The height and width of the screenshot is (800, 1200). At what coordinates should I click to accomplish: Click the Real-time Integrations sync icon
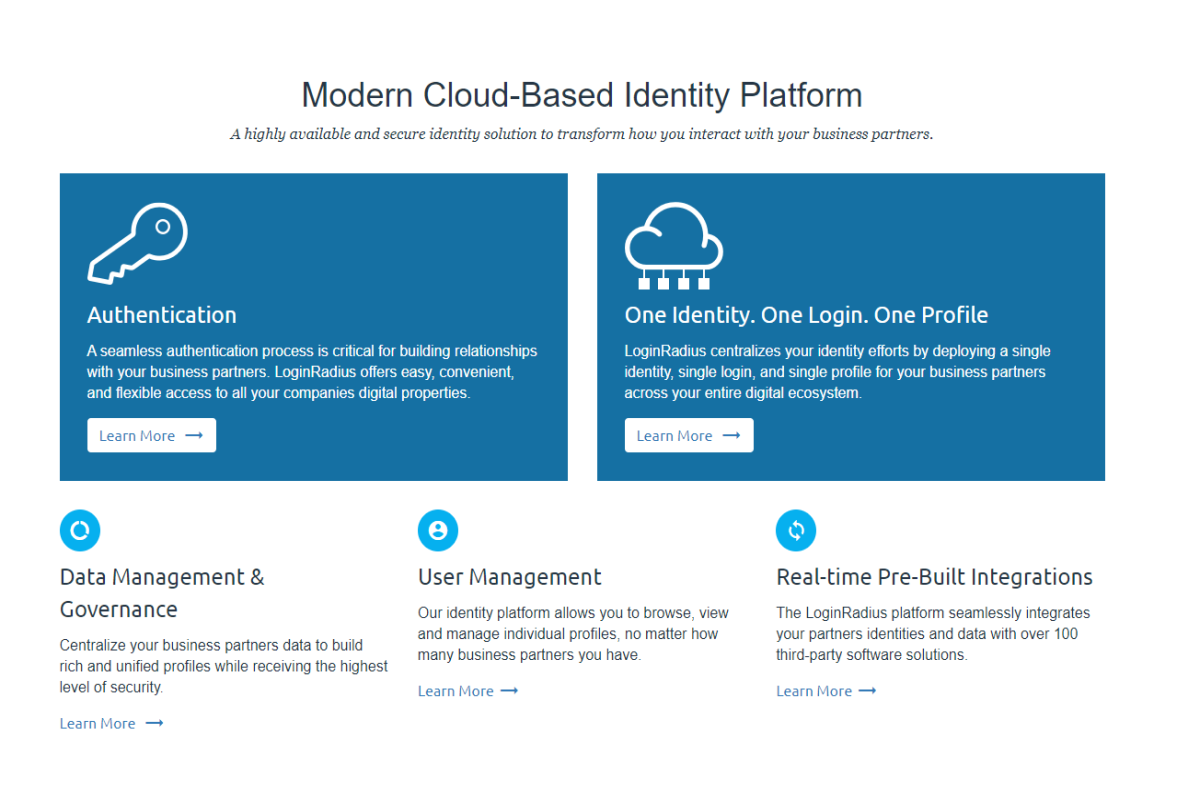pyautogui.click(x=796, y=530)
